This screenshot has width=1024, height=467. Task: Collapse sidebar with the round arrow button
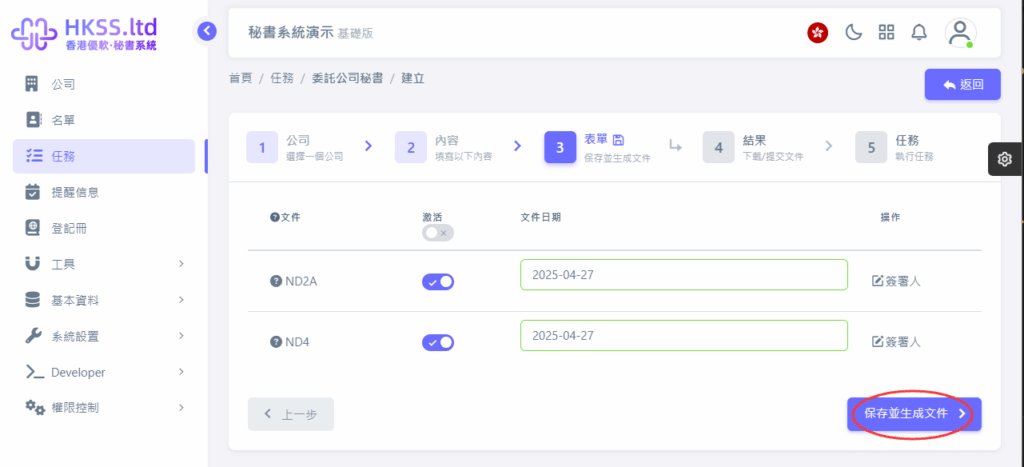pos(206,31)
